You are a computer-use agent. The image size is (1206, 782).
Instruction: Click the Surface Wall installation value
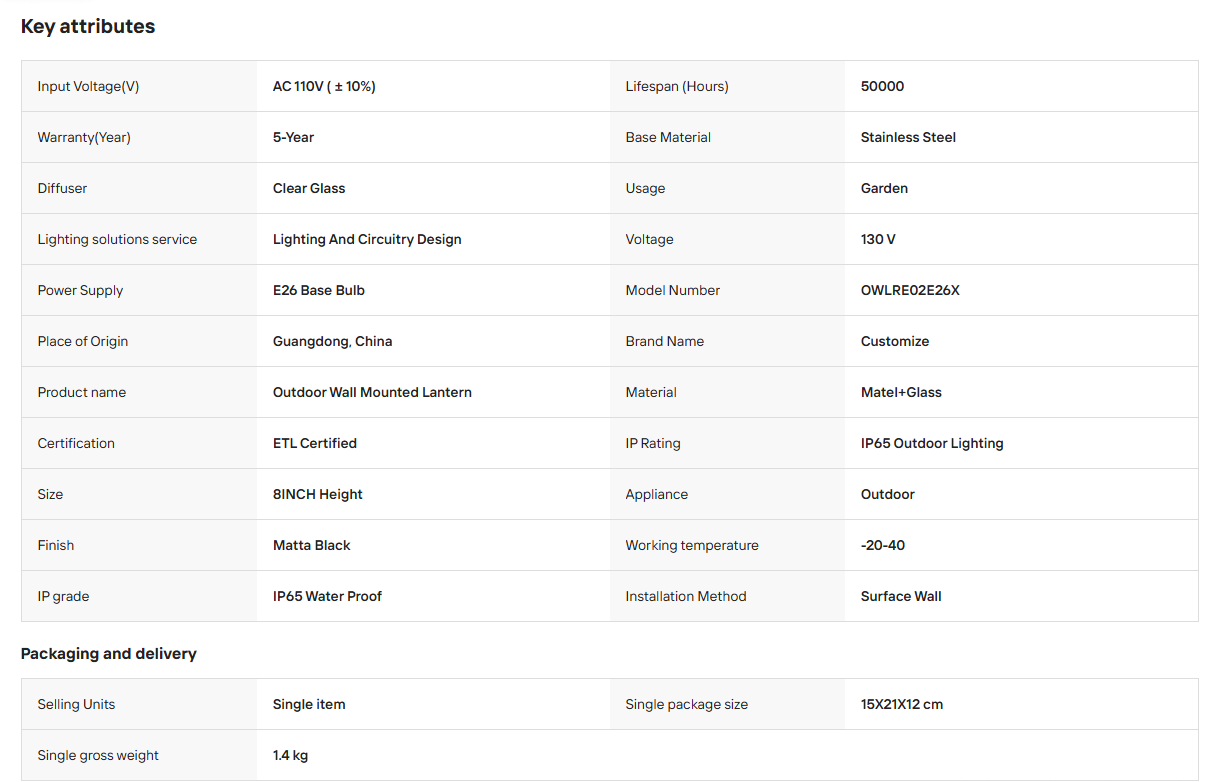pos(901,596)
